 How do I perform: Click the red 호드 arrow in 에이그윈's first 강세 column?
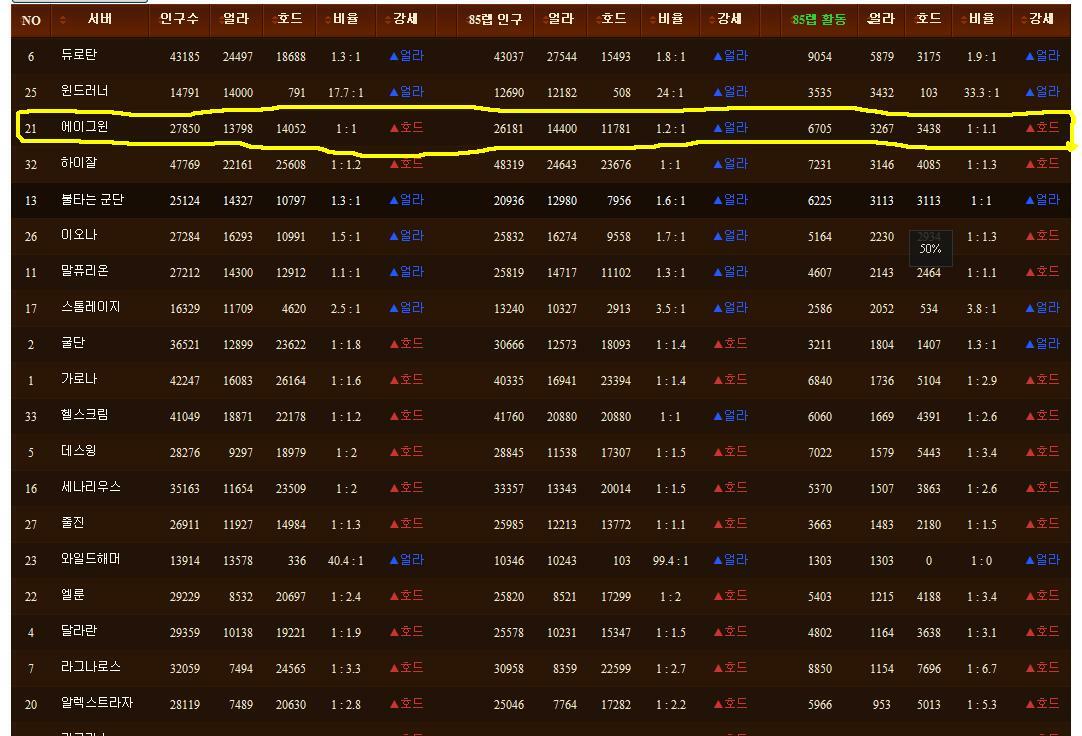point(406,128)
